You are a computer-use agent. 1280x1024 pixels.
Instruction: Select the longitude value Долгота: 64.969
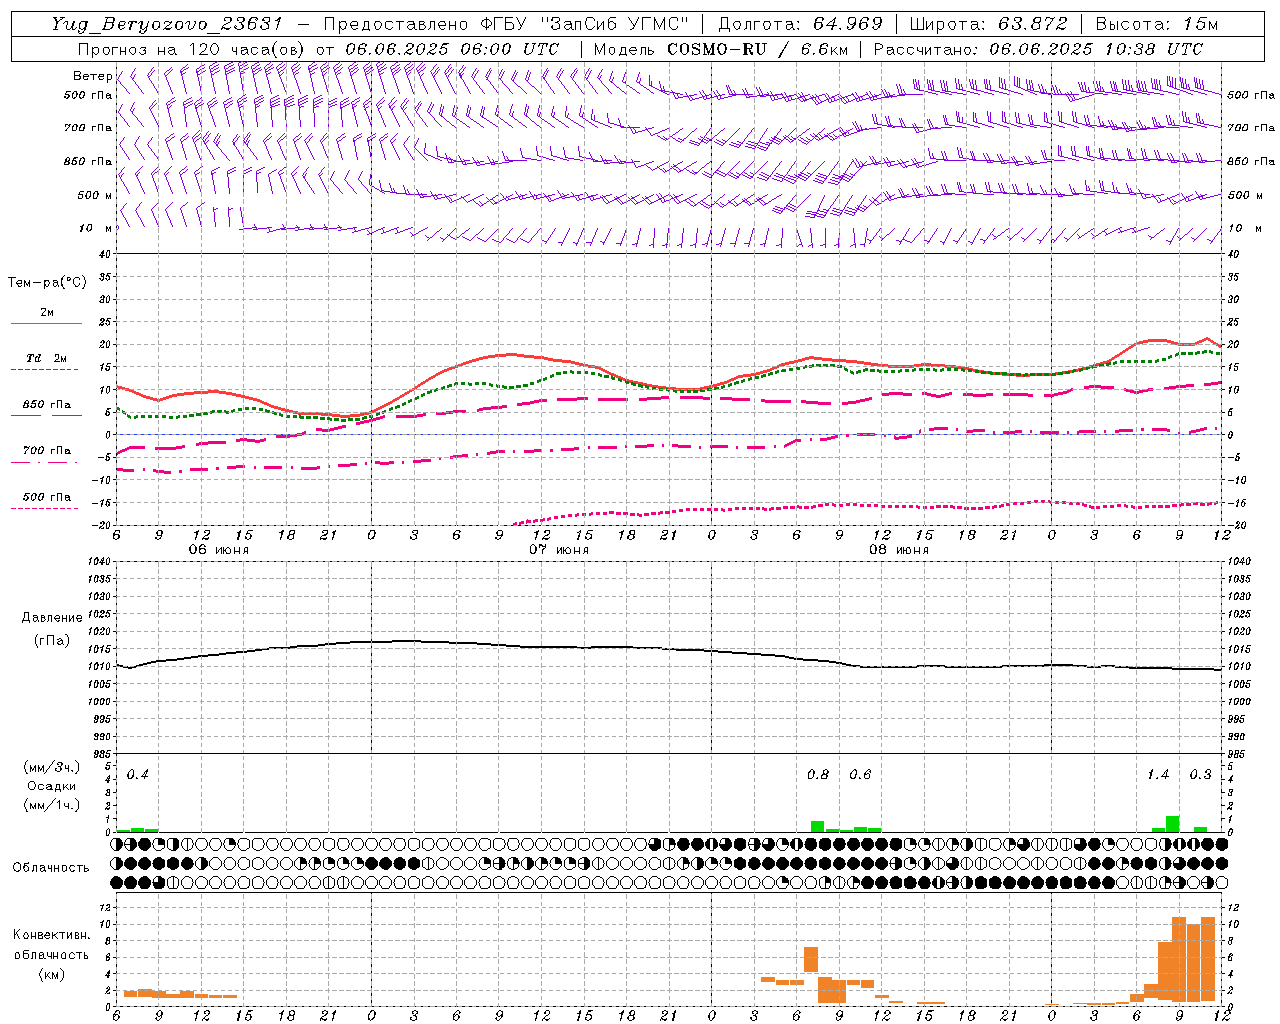pos(801,24)
